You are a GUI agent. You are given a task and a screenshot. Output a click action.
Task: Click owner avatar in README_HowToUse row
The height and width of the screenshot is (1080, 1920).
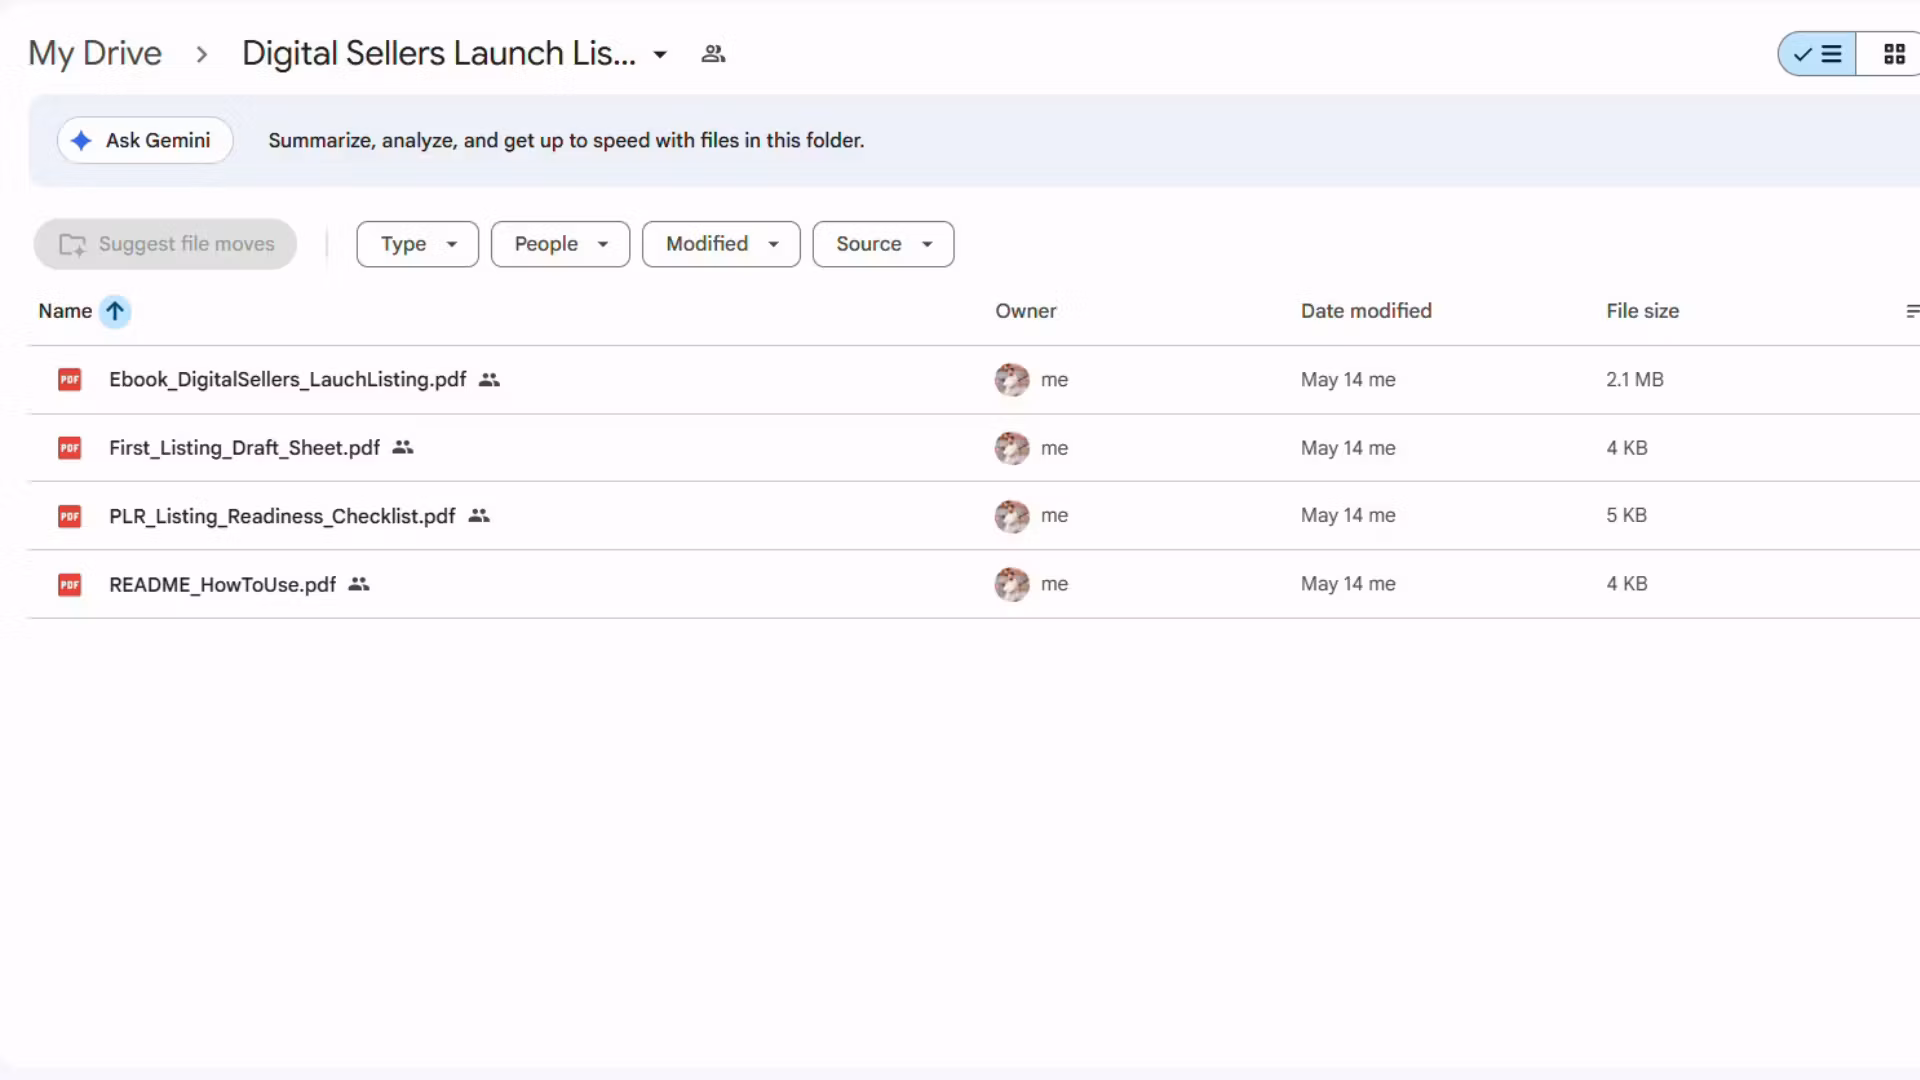tap(1012, 584)
